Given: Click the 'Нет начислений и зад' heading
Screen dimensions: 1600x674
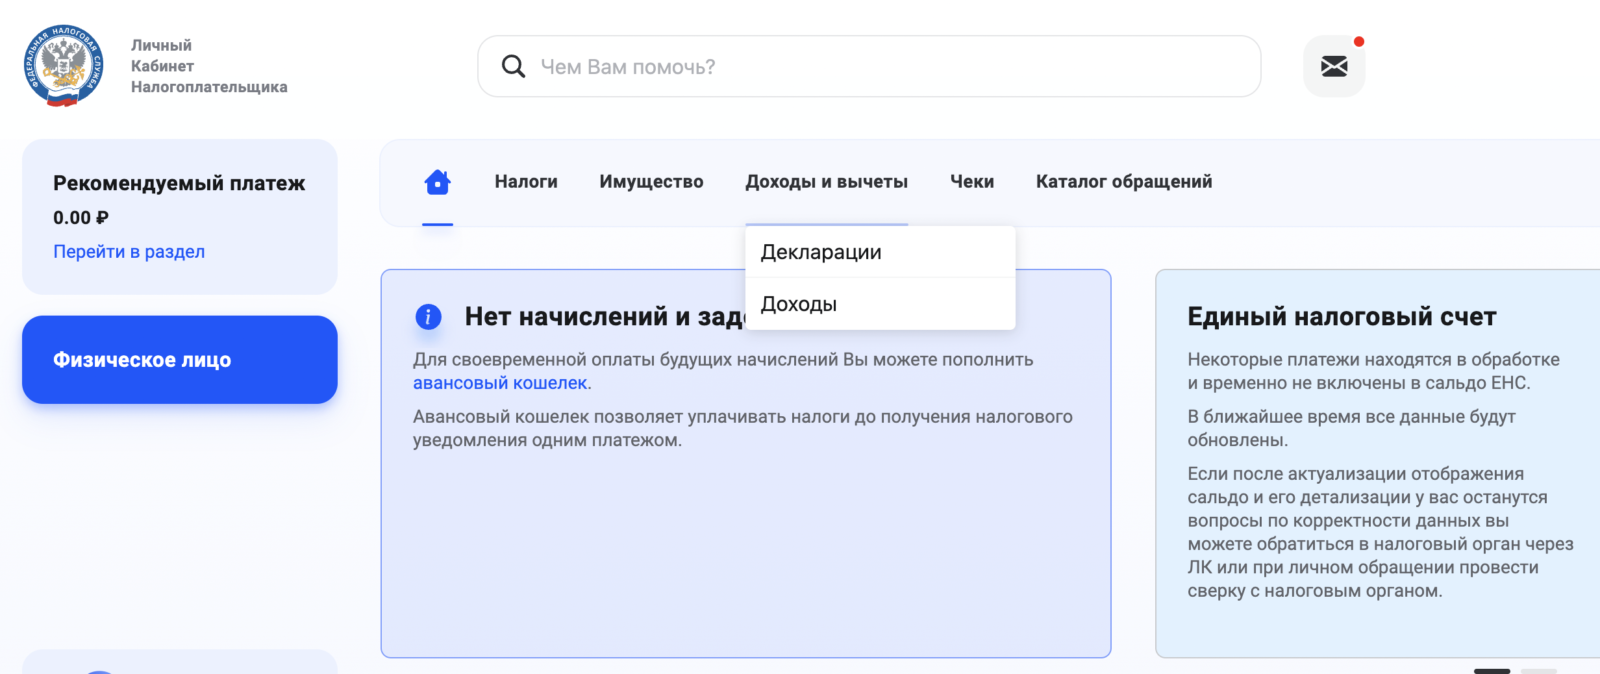Looking at the screenshot, I should [x=604, y=317].
